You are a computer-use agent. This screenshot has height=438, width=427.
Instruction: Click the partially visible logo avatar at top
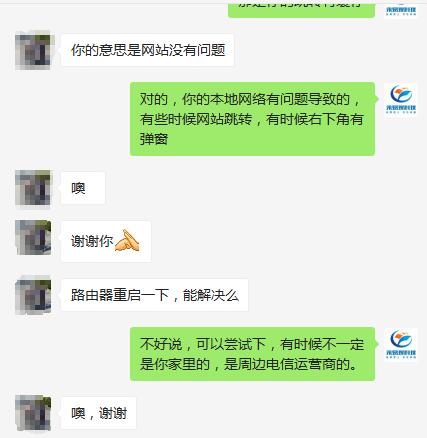point(401,9)
